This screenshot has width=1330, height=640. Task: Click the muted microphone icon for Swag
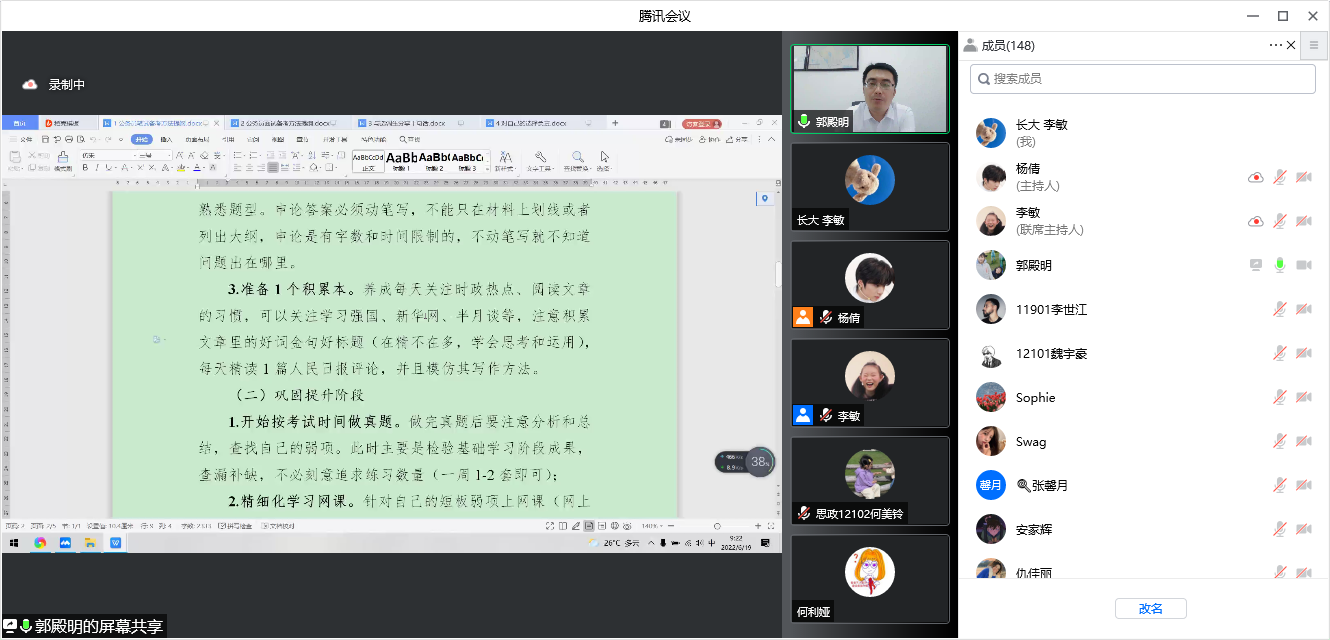tap(1279, 442)
